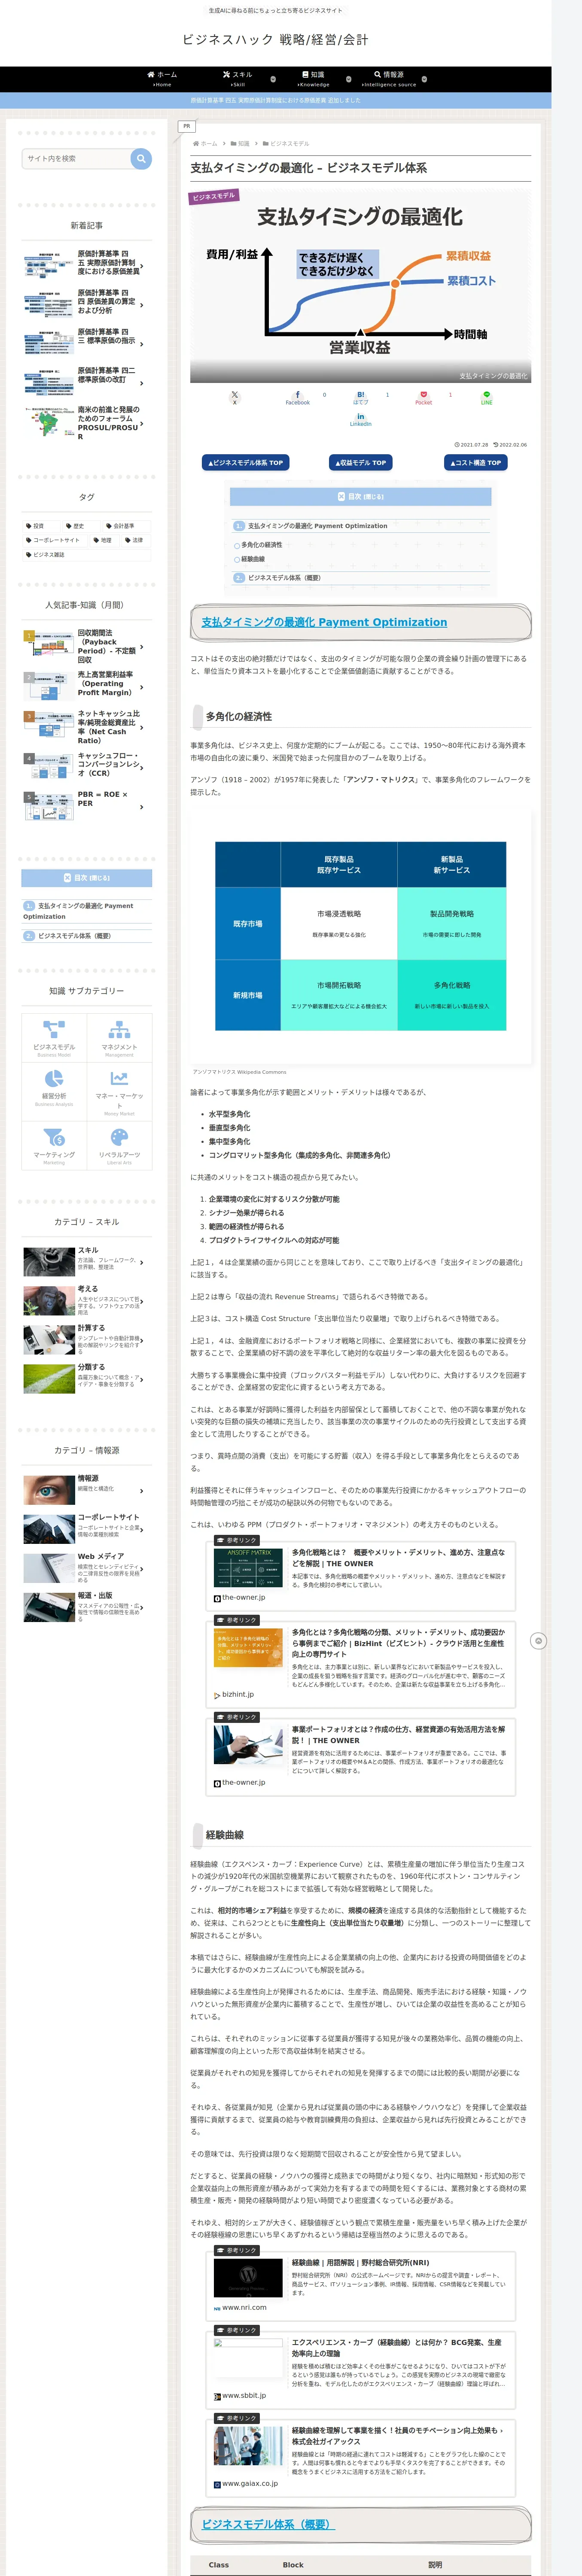582x2576 pixels.
Task: Open the 知識 navigation menu item
Action: (313, 78)
